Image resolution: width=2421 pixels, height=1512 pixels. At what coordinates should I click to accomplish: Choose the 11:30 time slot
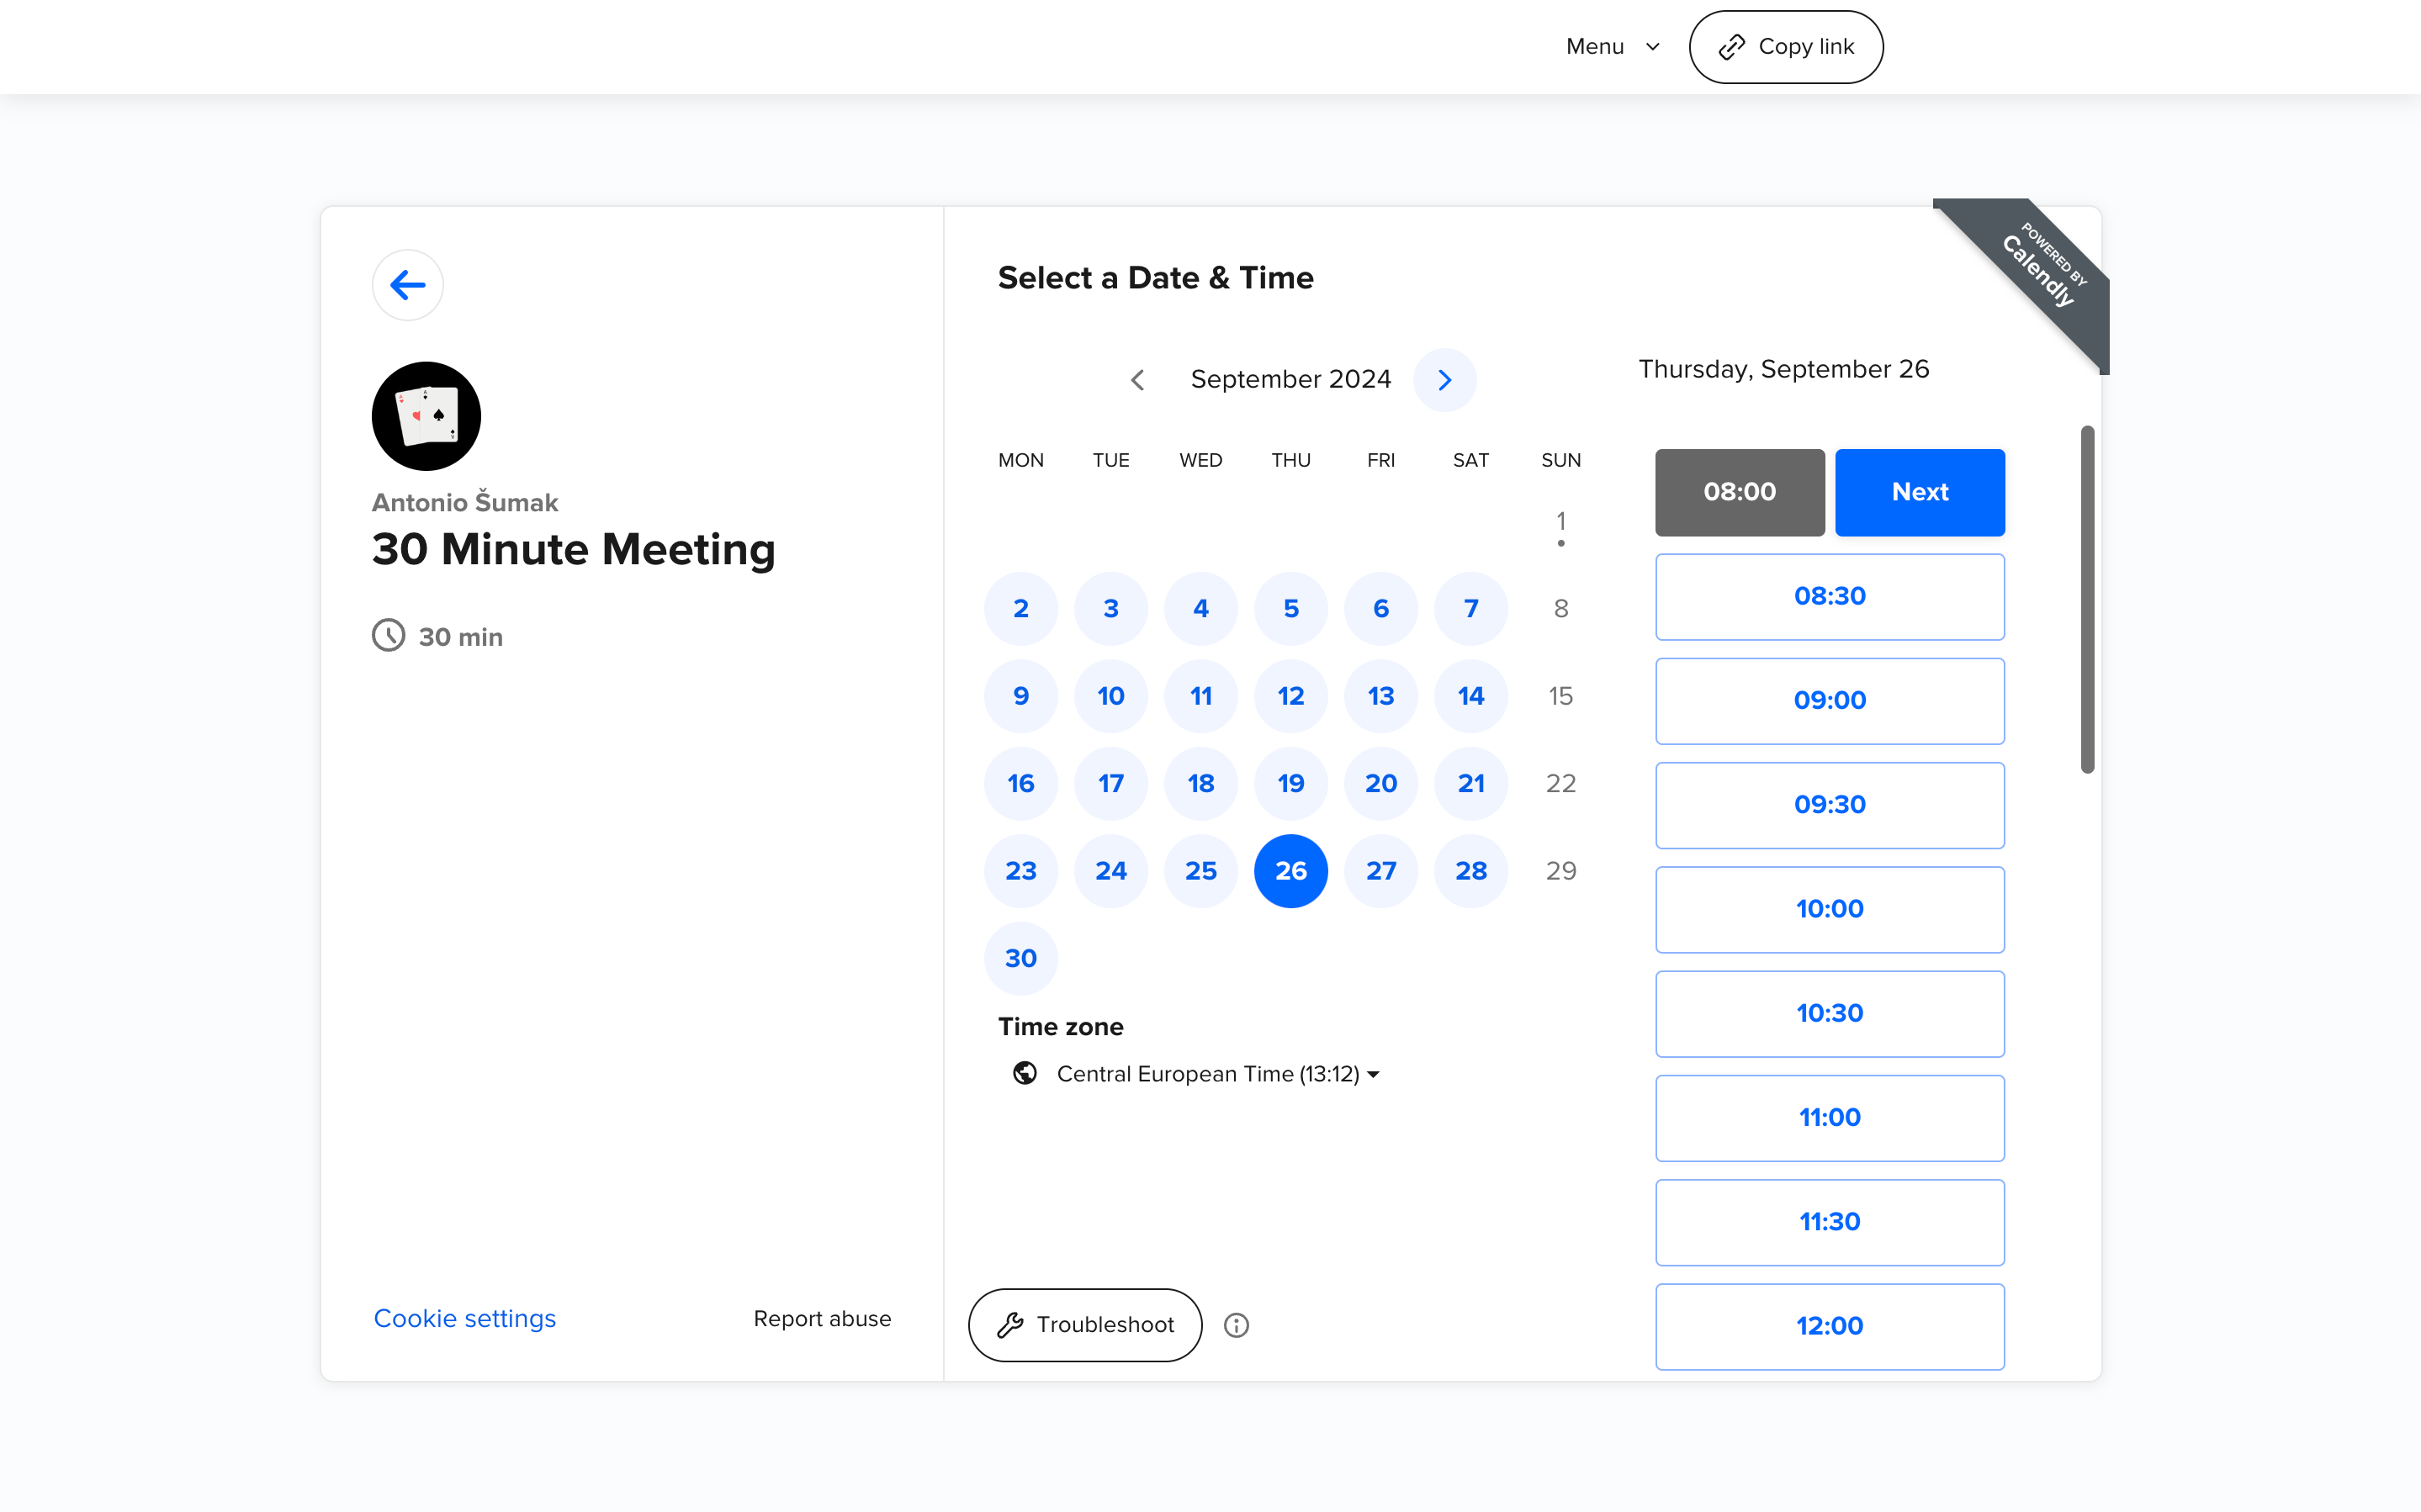(1829, 1222)
